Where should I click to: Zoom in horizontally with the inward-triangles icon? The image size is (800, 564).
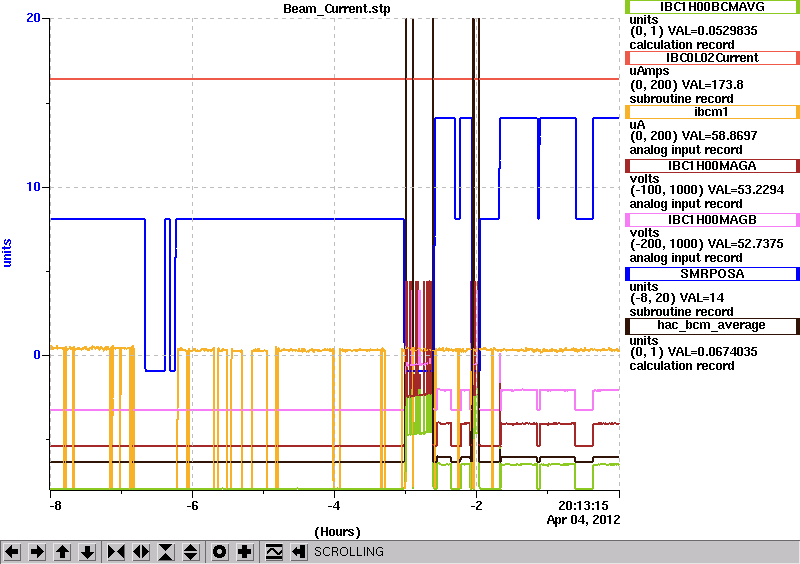(116, 552)
